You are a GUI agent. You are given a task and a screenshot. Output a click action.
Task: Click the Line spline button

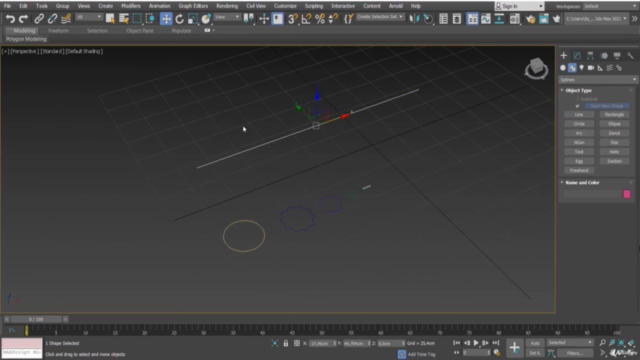click(x=579, y=115)
